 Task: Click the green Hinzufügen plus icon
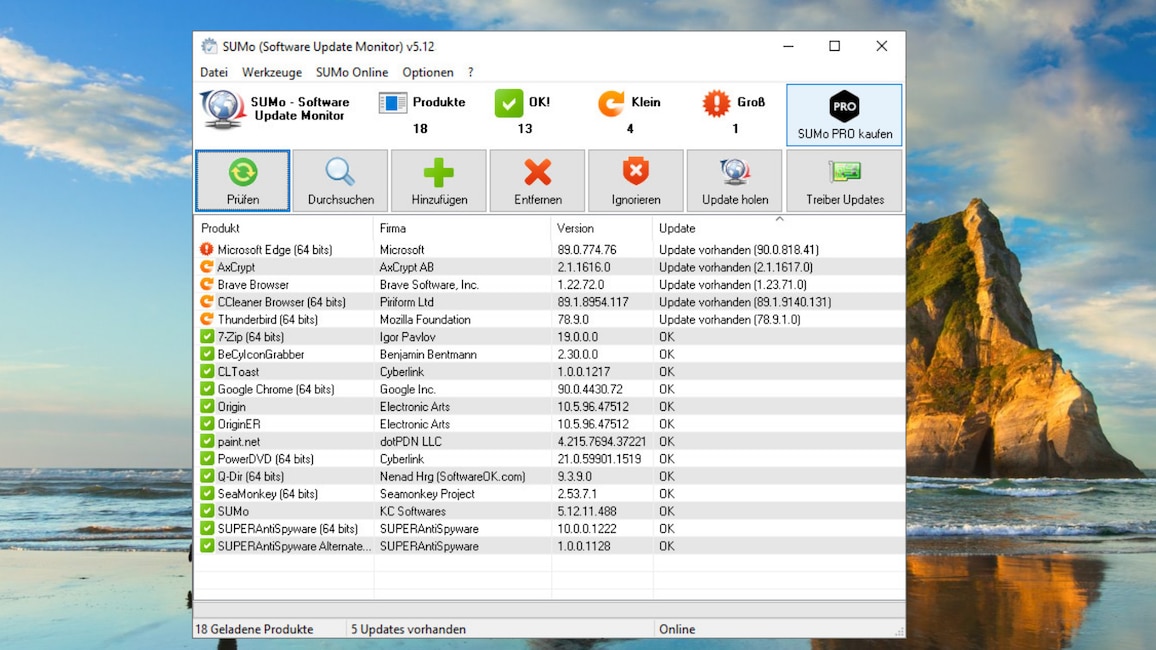[x=439, y=172]
